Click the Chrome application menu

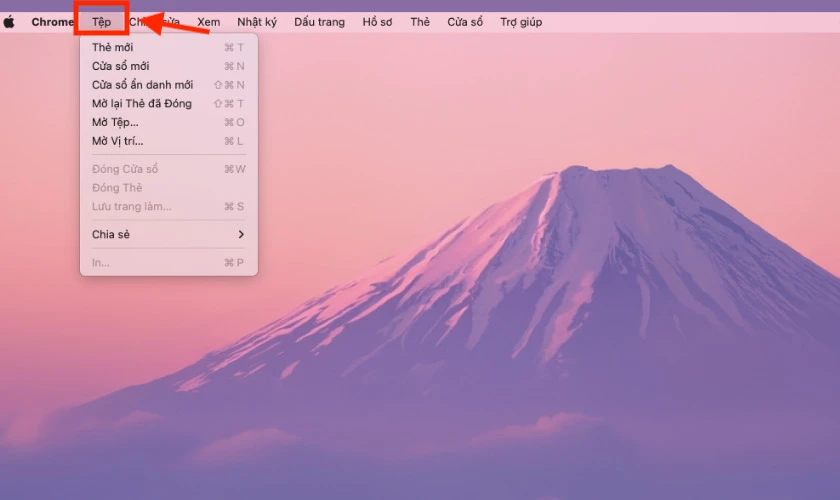point(52,22)
